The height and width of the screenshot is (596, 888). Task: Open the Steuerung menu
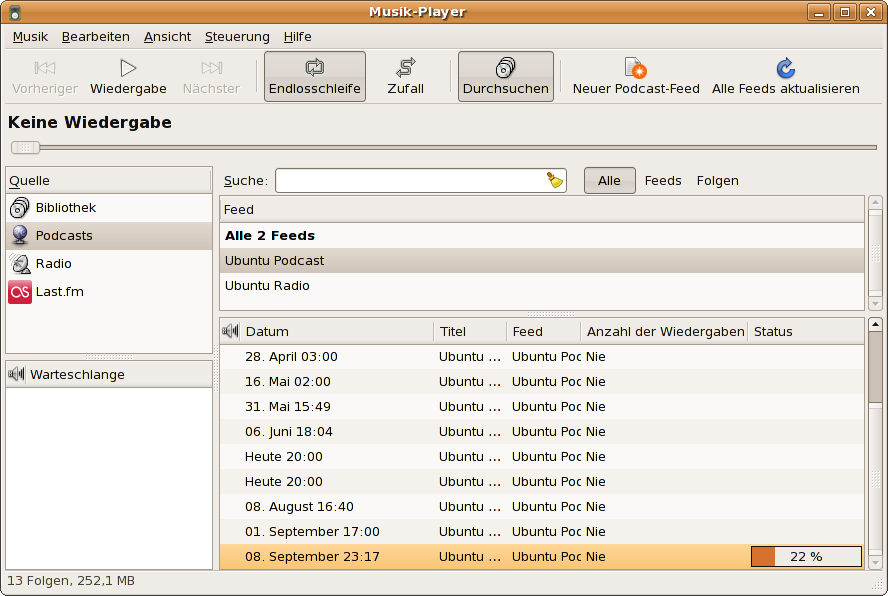(237, 36)
